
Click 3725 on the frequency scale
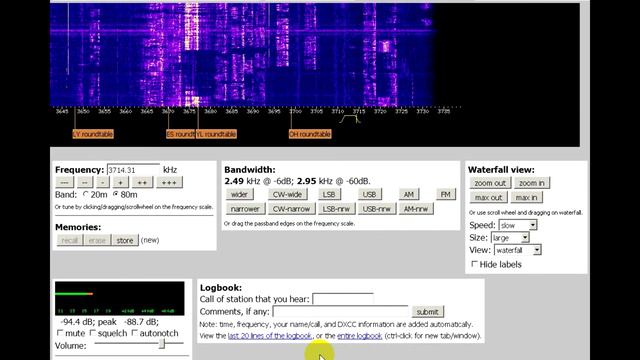tap(401, 111)
